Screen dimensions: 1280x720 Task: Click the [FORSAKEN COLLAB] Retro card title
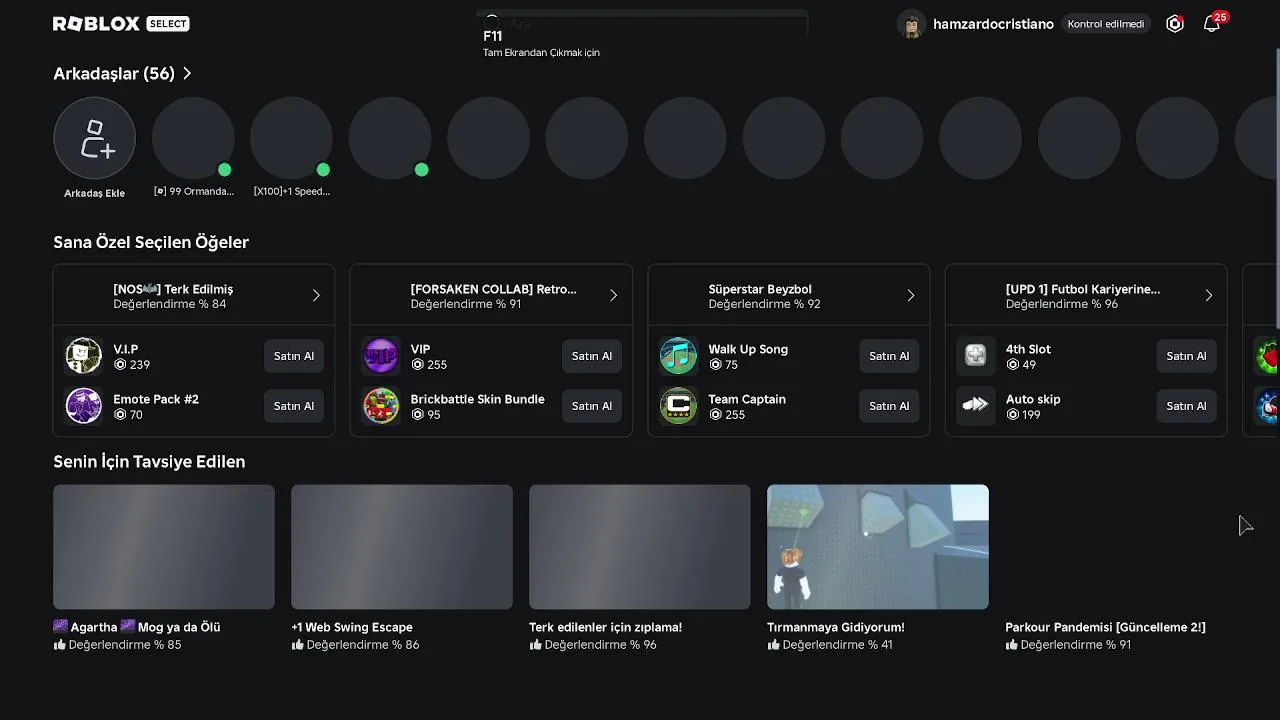(493, 289)
